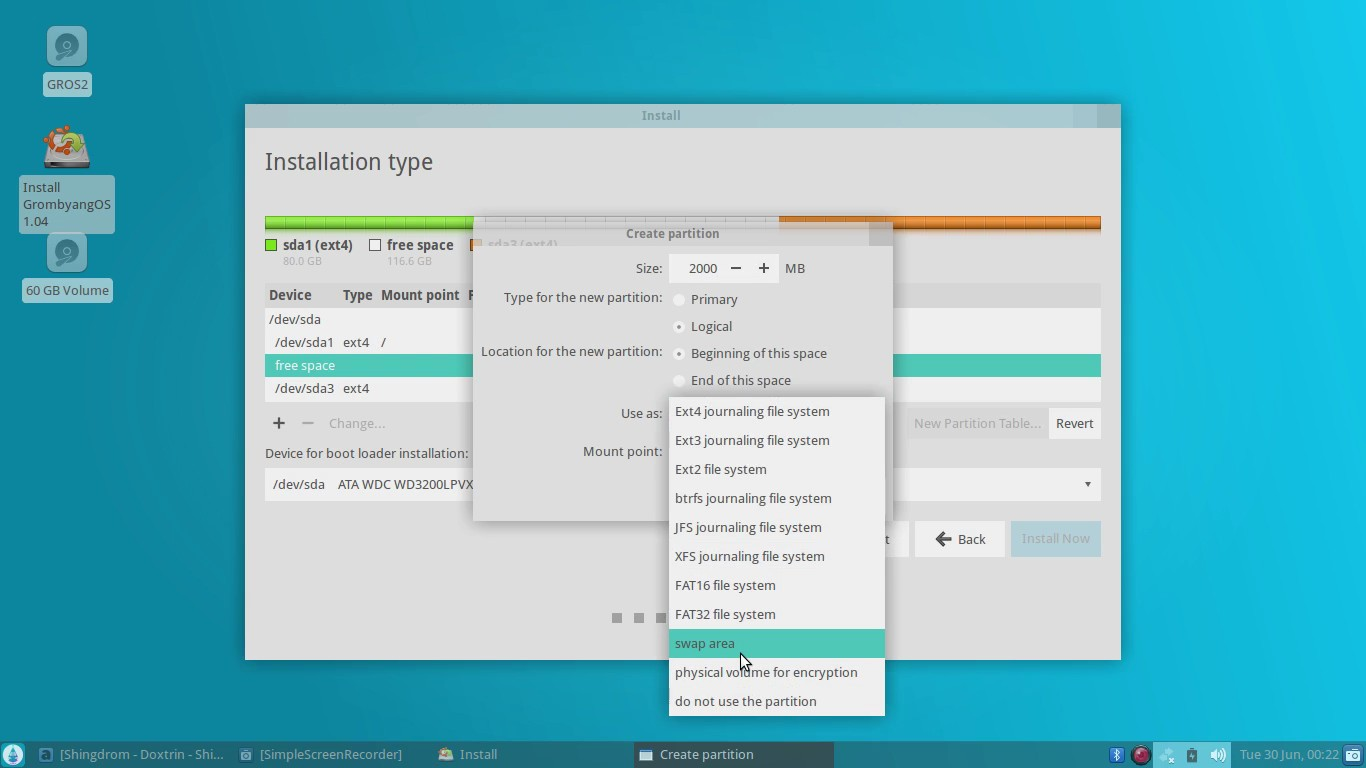The width and height of the screenshot is (1366, 768).
Task: Select Ext4 journaling file system option
Action: point(777,412)
